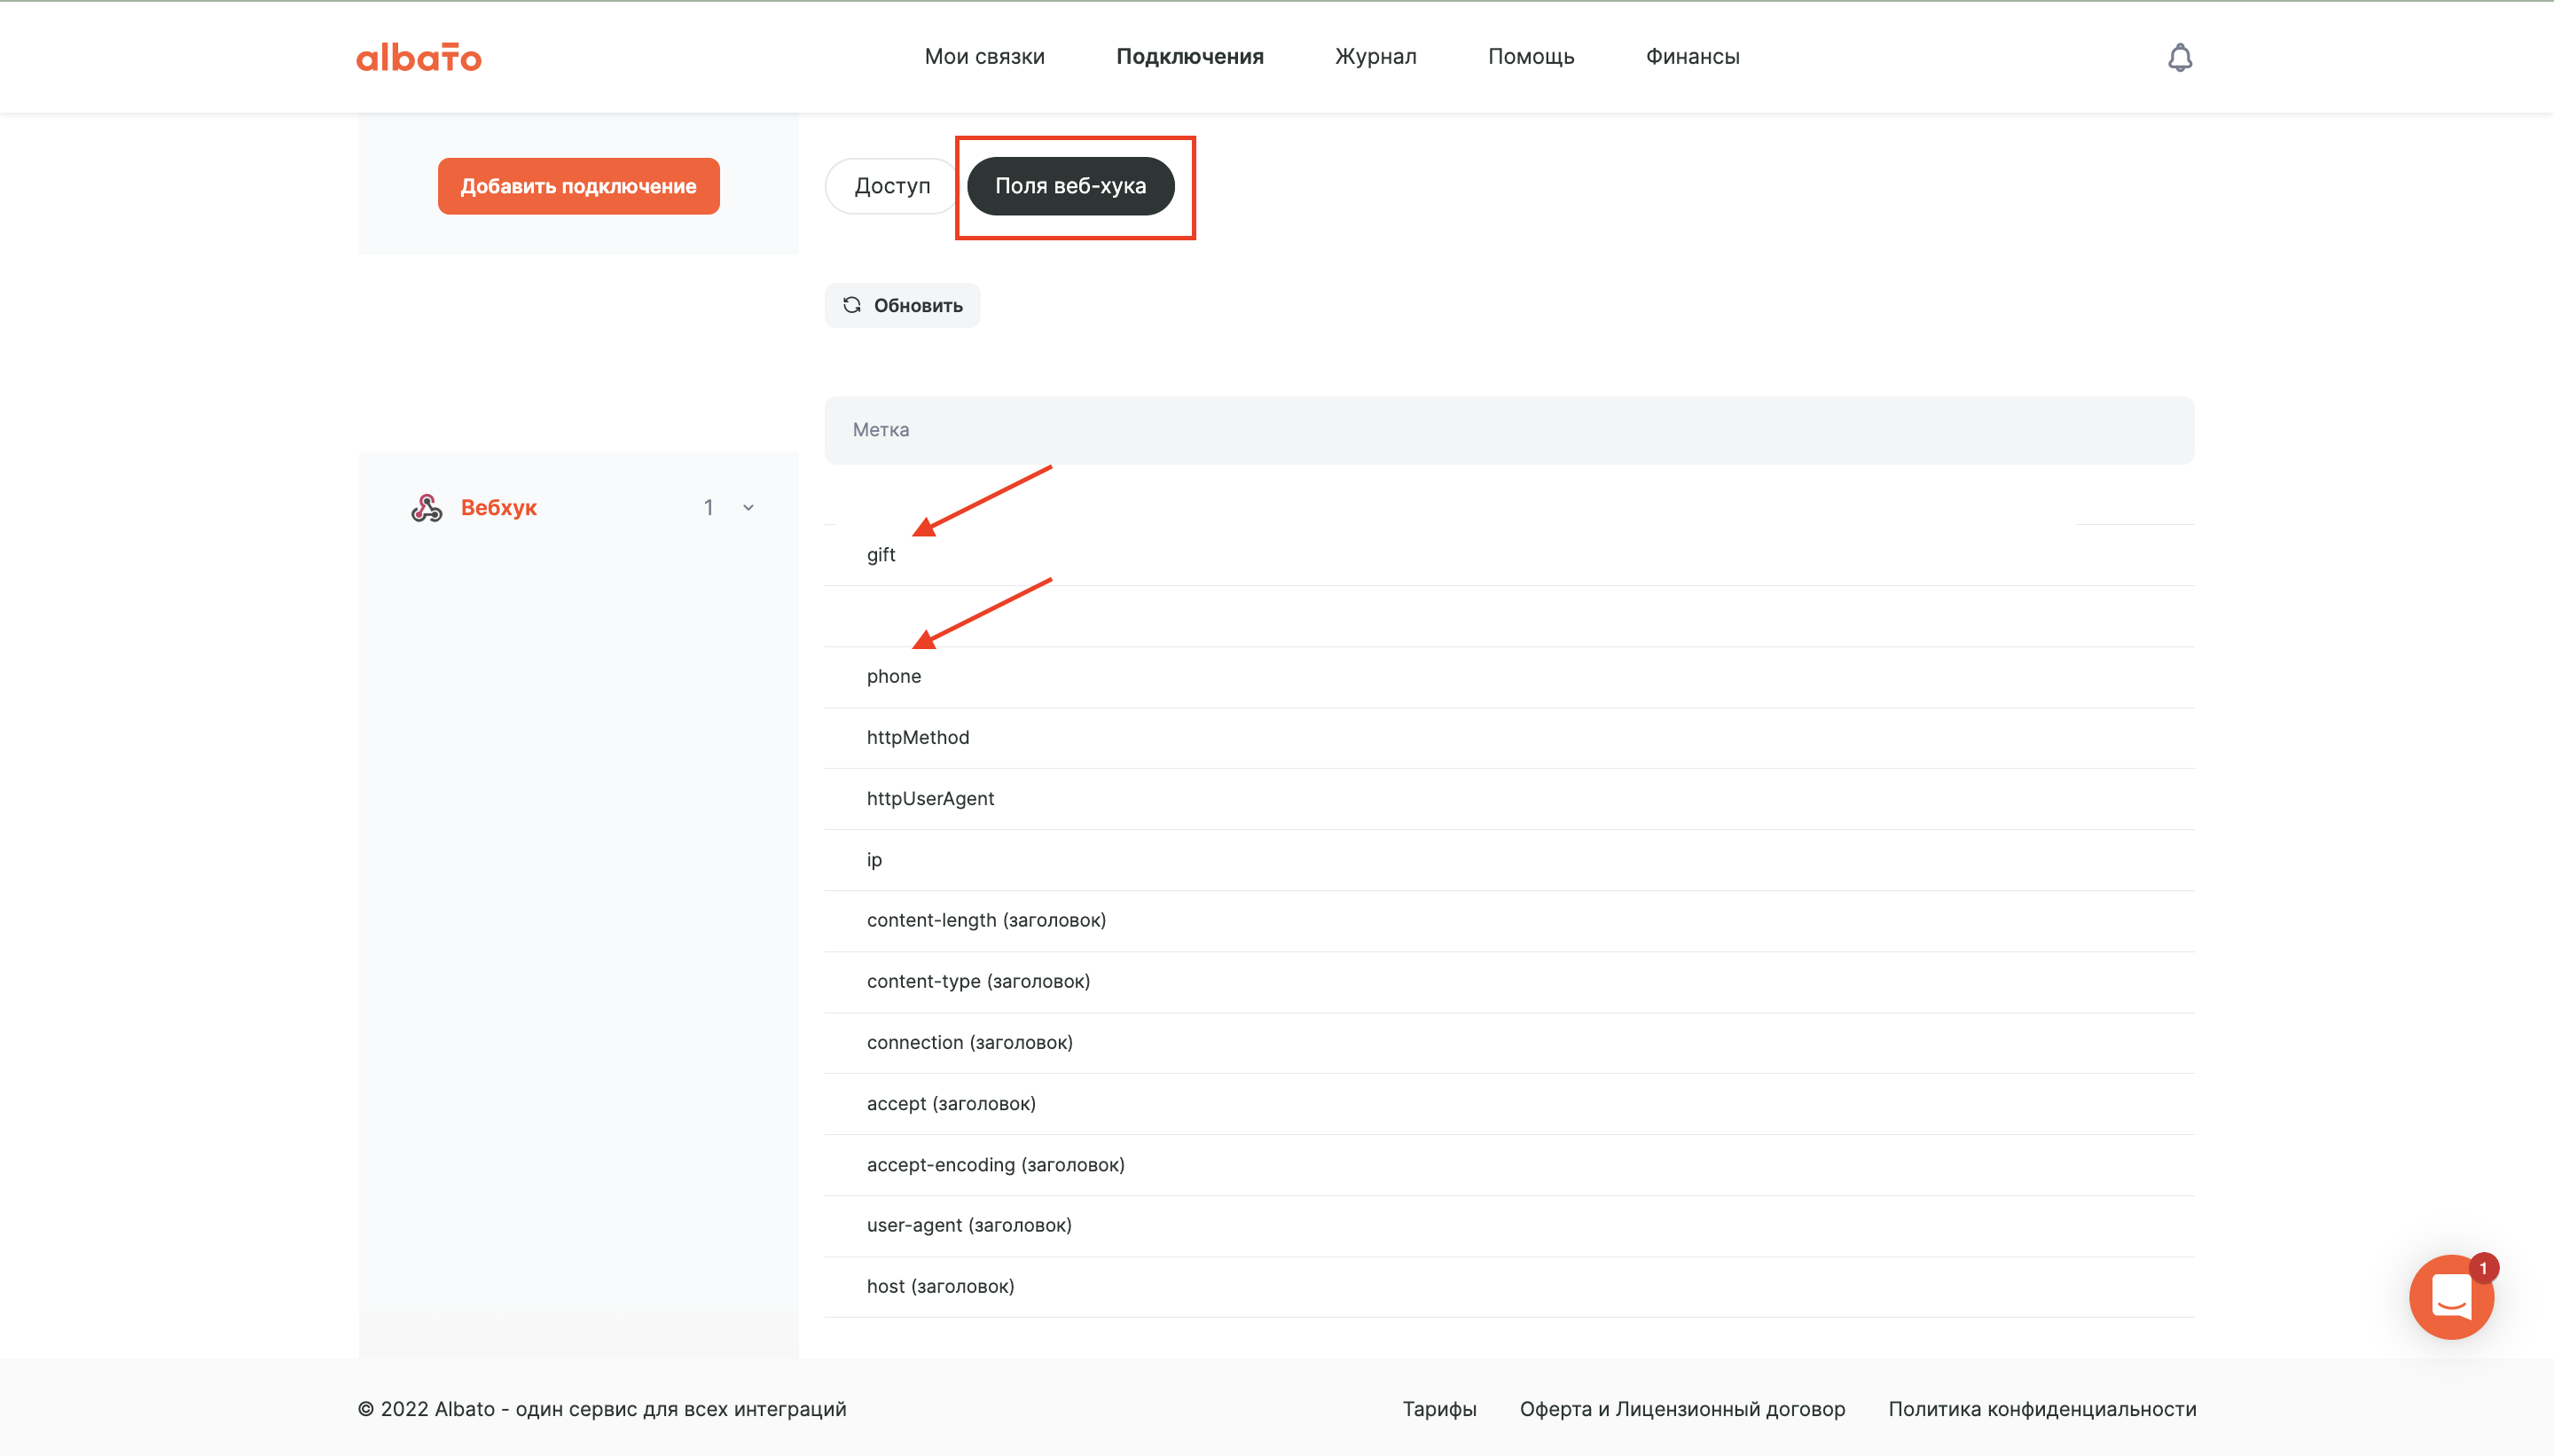Click the Albato logo

[x=419, y=57]
